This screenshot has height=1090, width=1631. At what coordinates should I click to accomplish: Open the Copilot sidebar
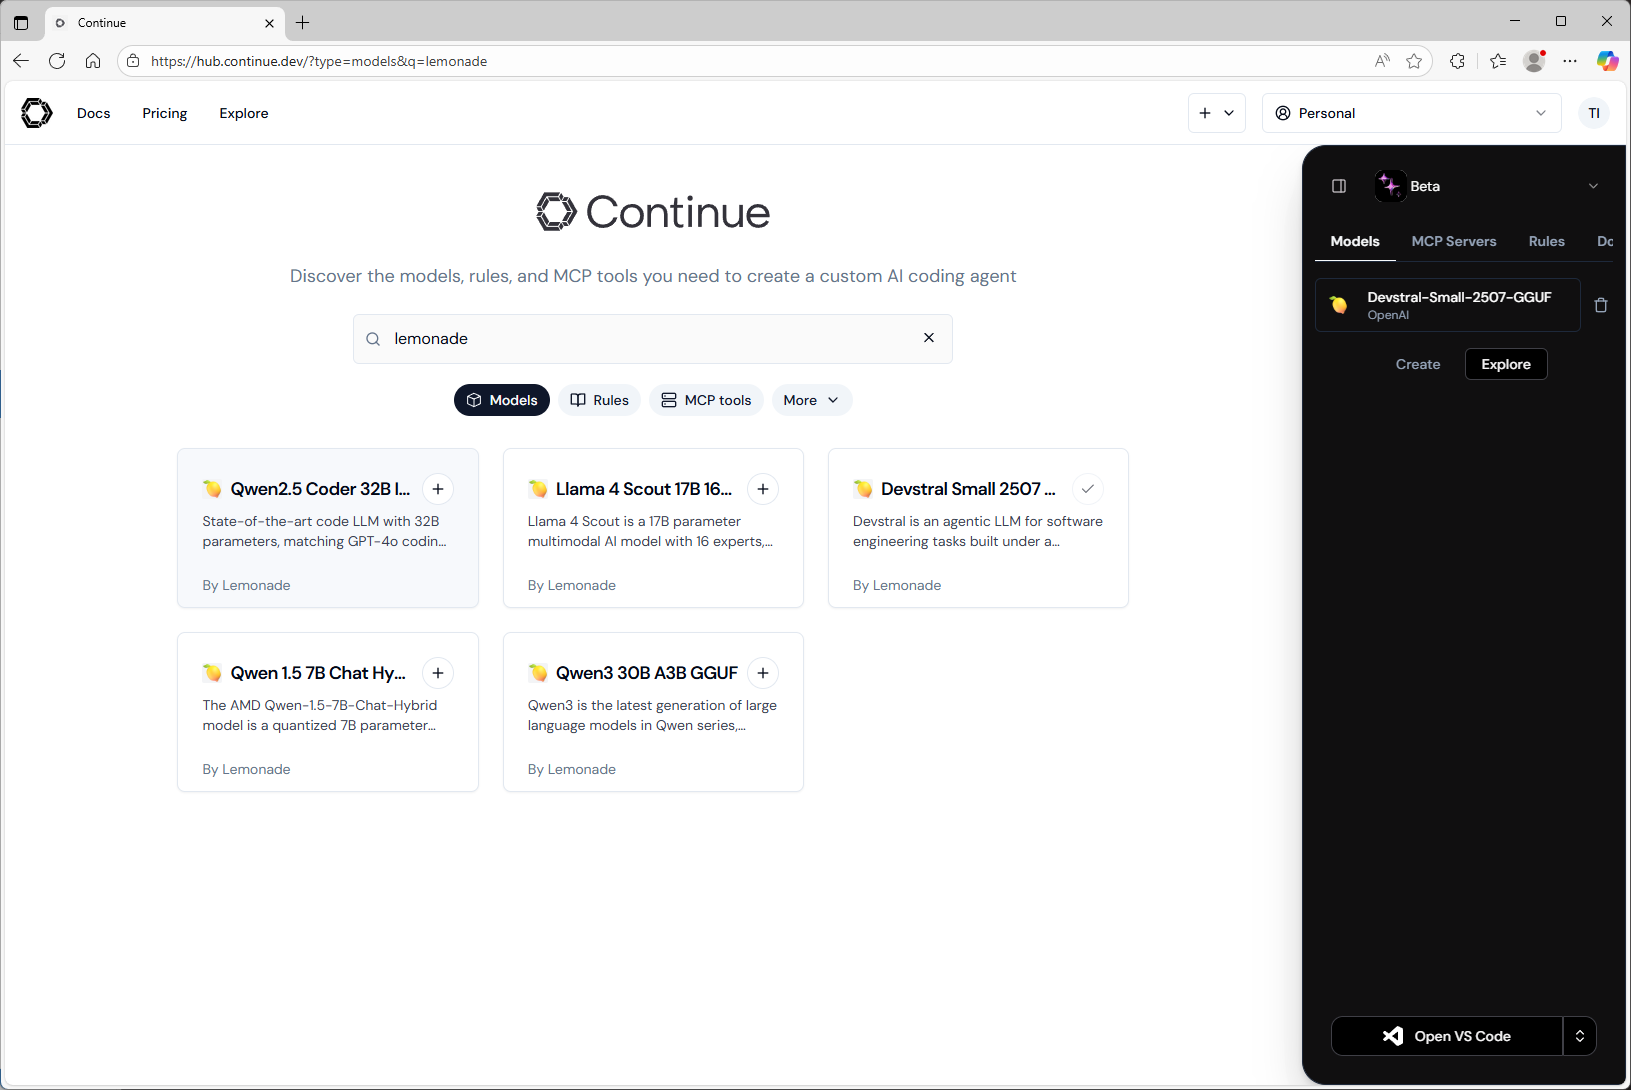(1607, 61)
